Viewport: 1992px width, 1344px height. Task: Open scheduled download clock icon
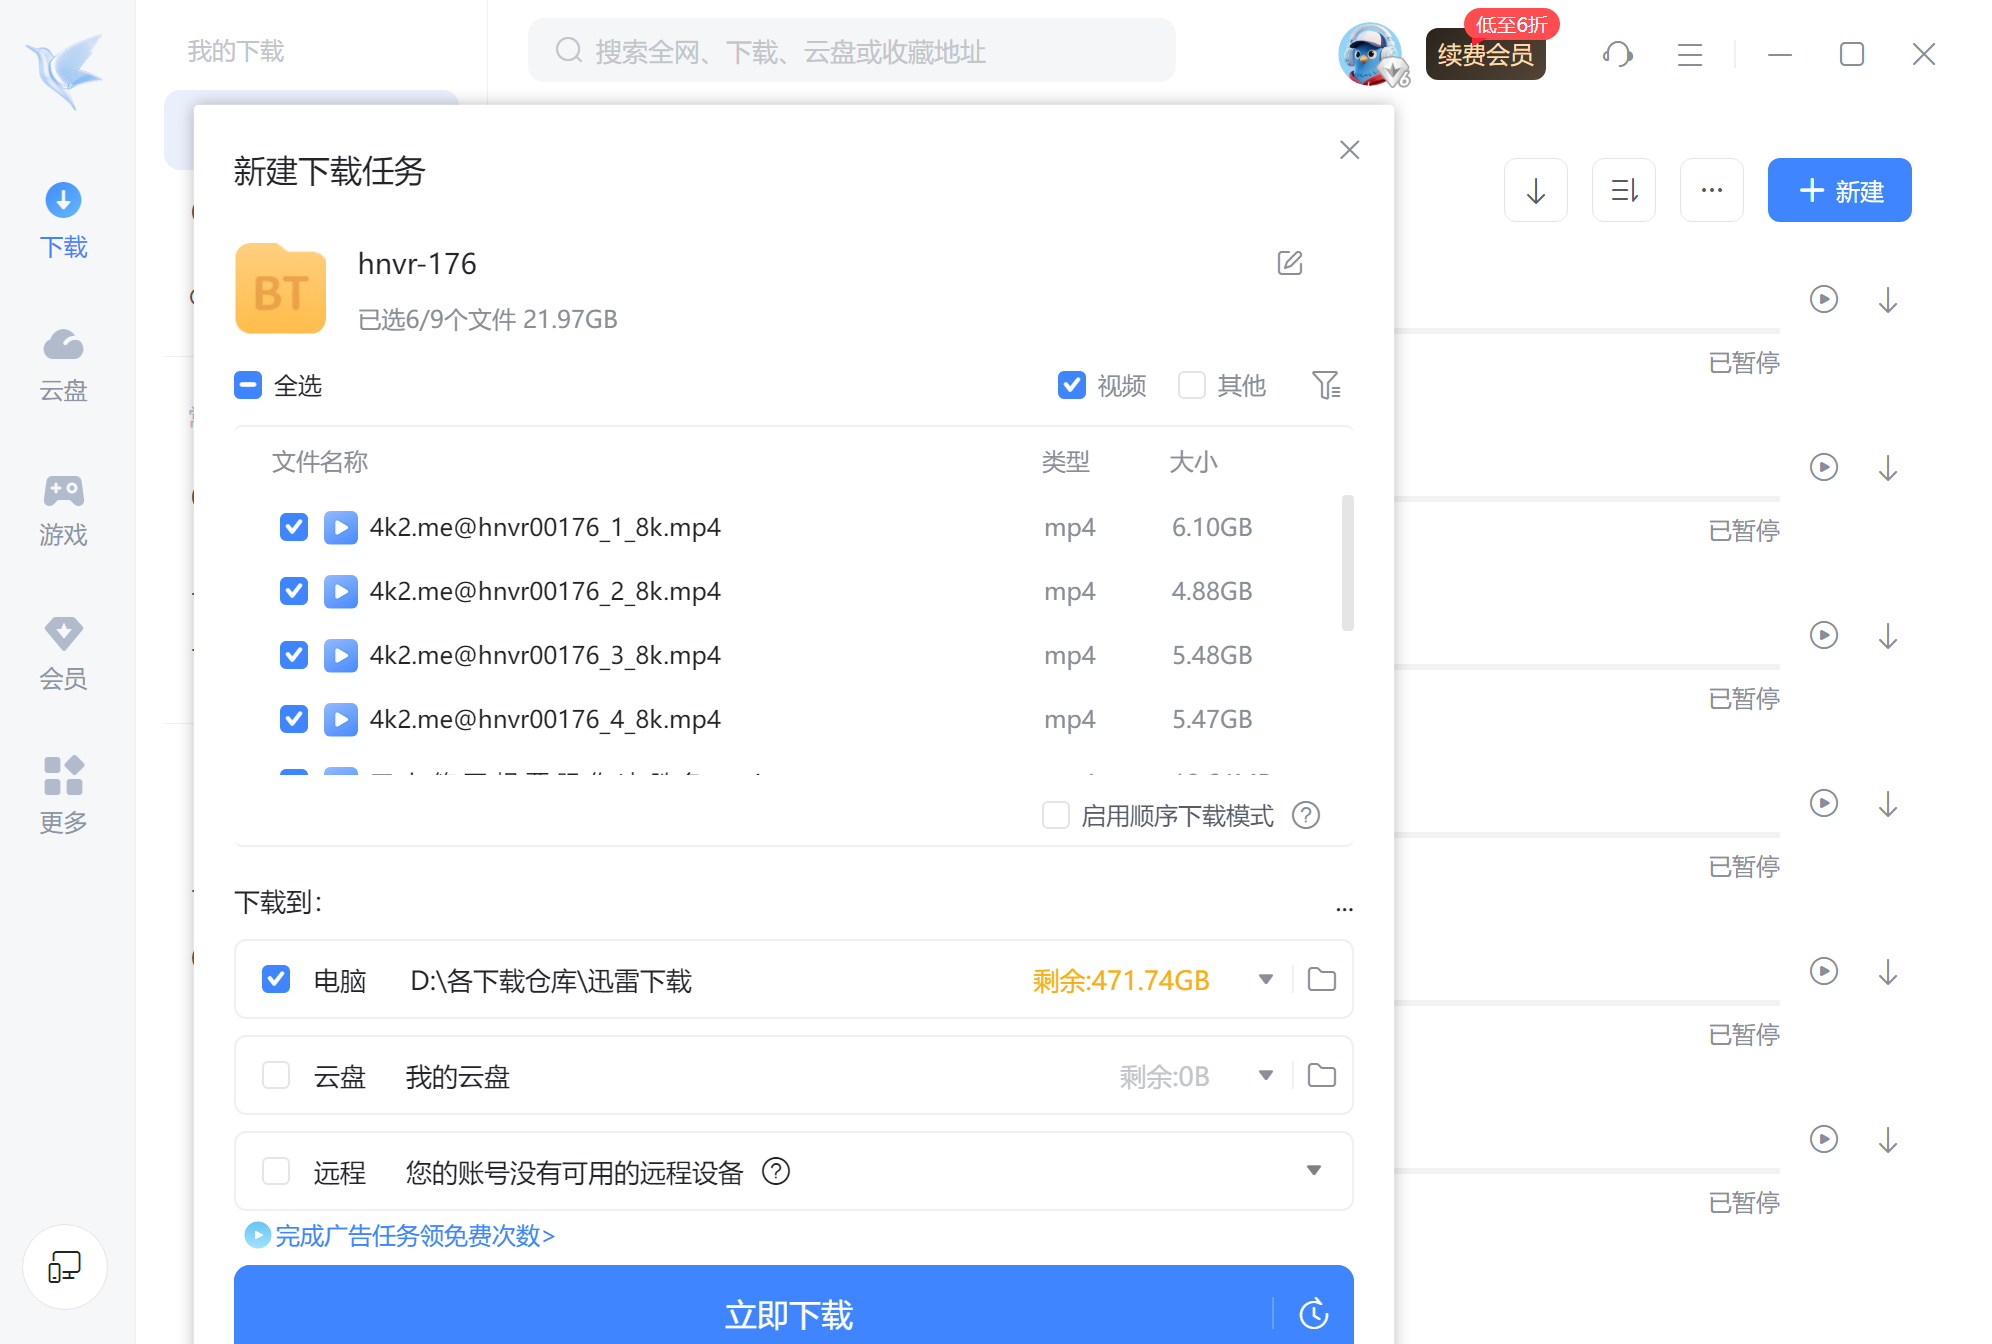click(1314, 1313)
